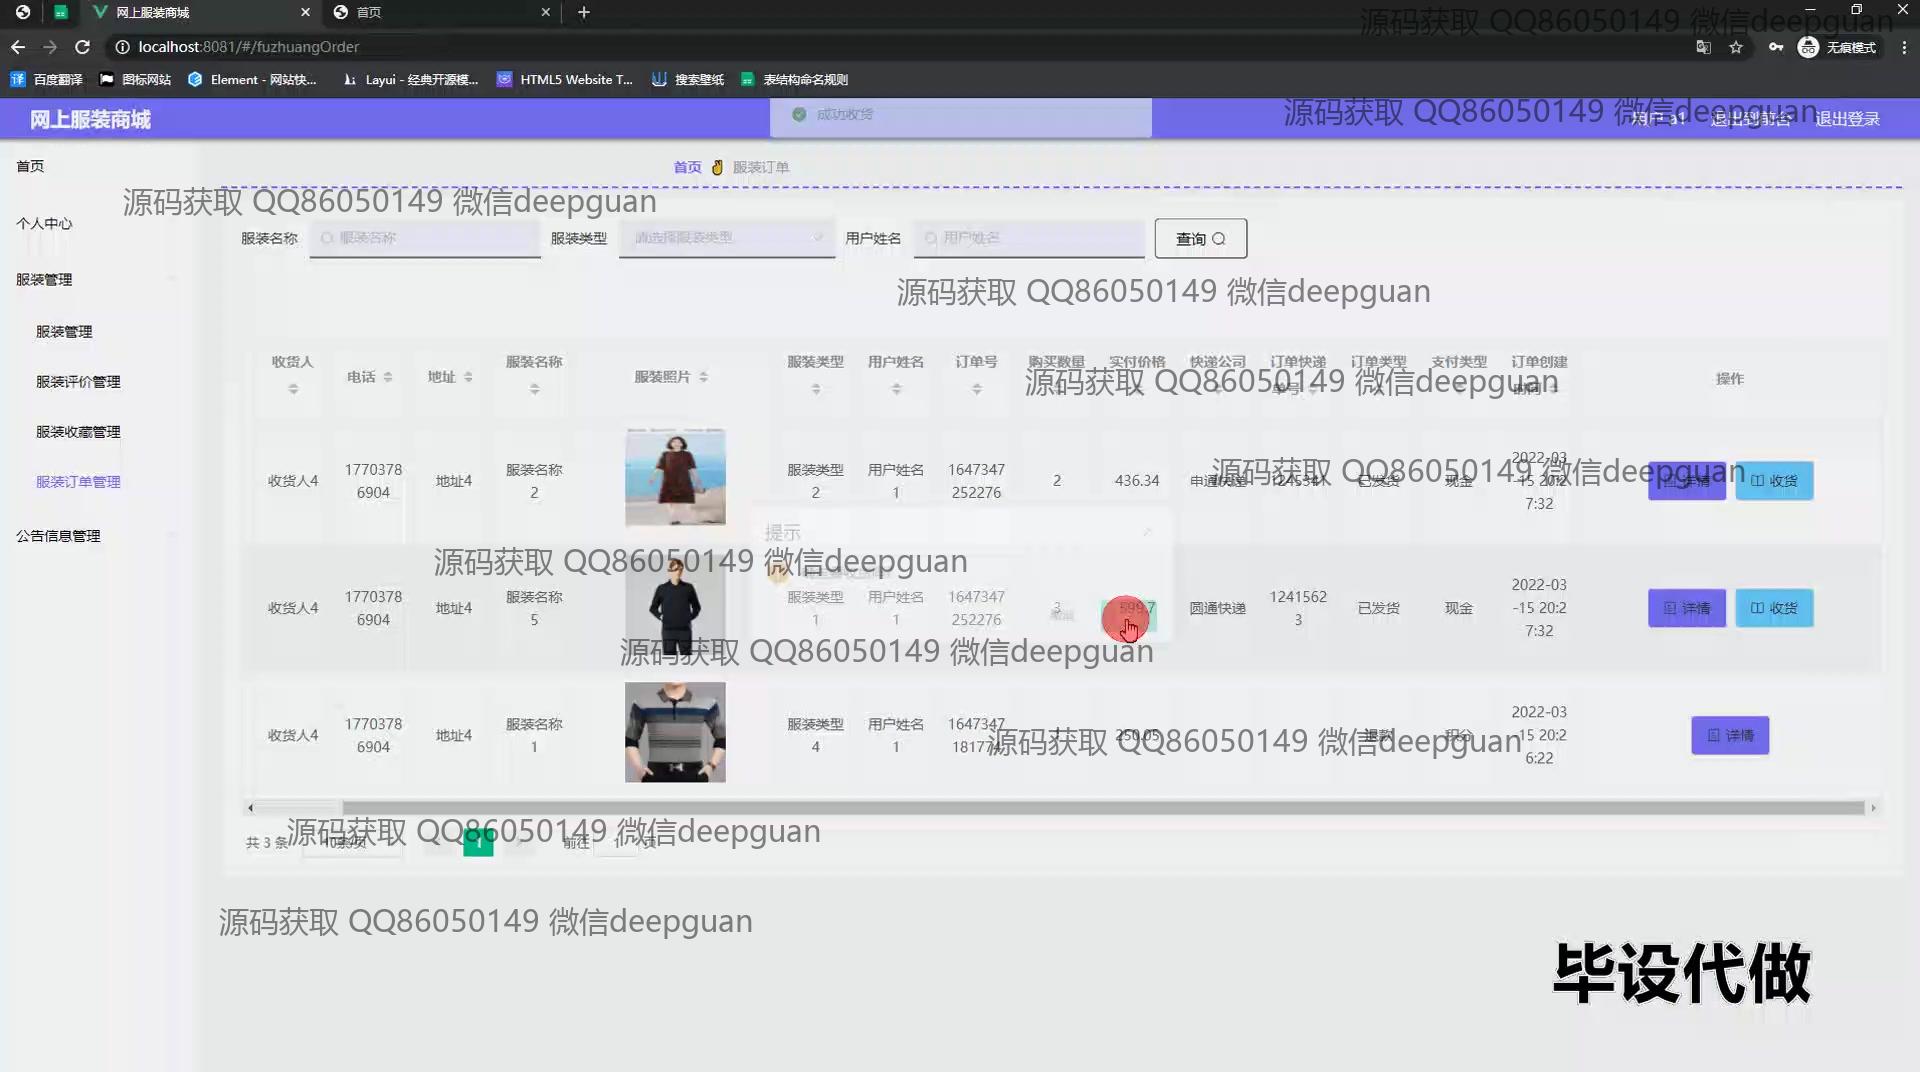Image resolution: width=1920 pixels, height=1072 pixels.
Task: Click 收货 for the 圆通快递 order row
Action: [1774, 608]
